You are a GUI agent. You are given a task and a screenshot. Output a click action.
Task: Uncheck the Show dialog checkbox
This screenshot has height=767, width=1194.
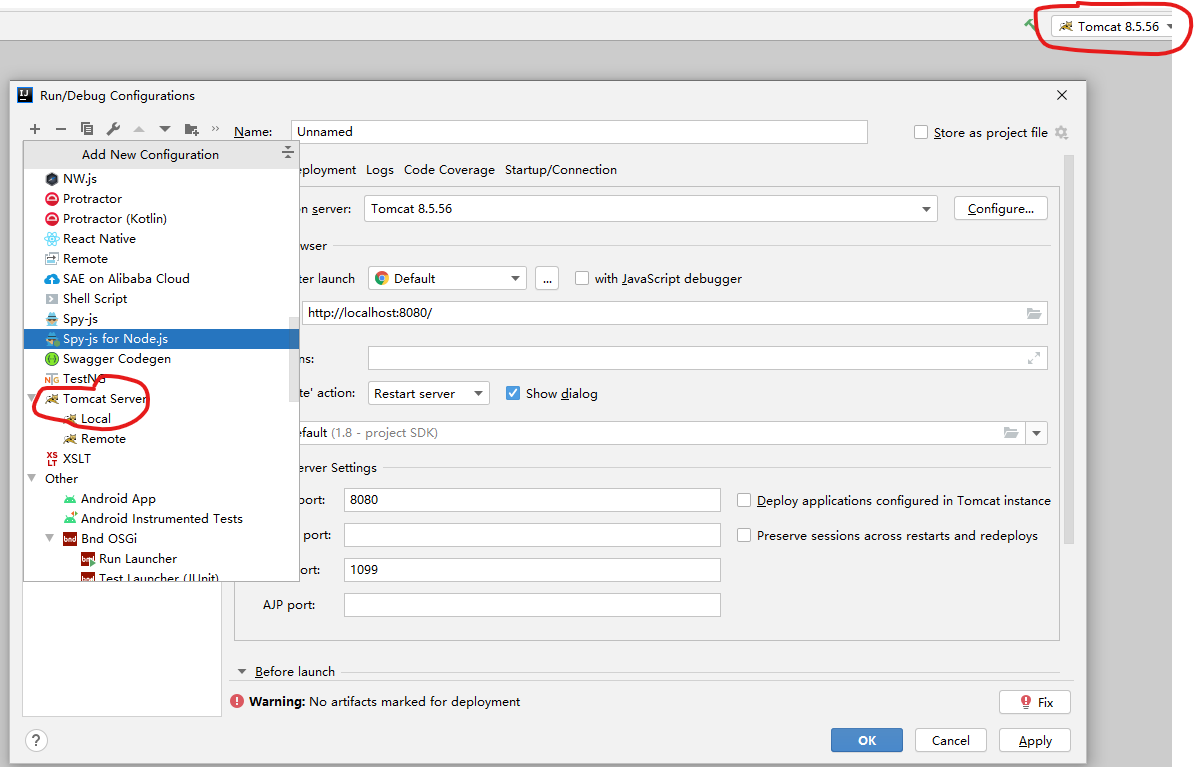(513, 393)
